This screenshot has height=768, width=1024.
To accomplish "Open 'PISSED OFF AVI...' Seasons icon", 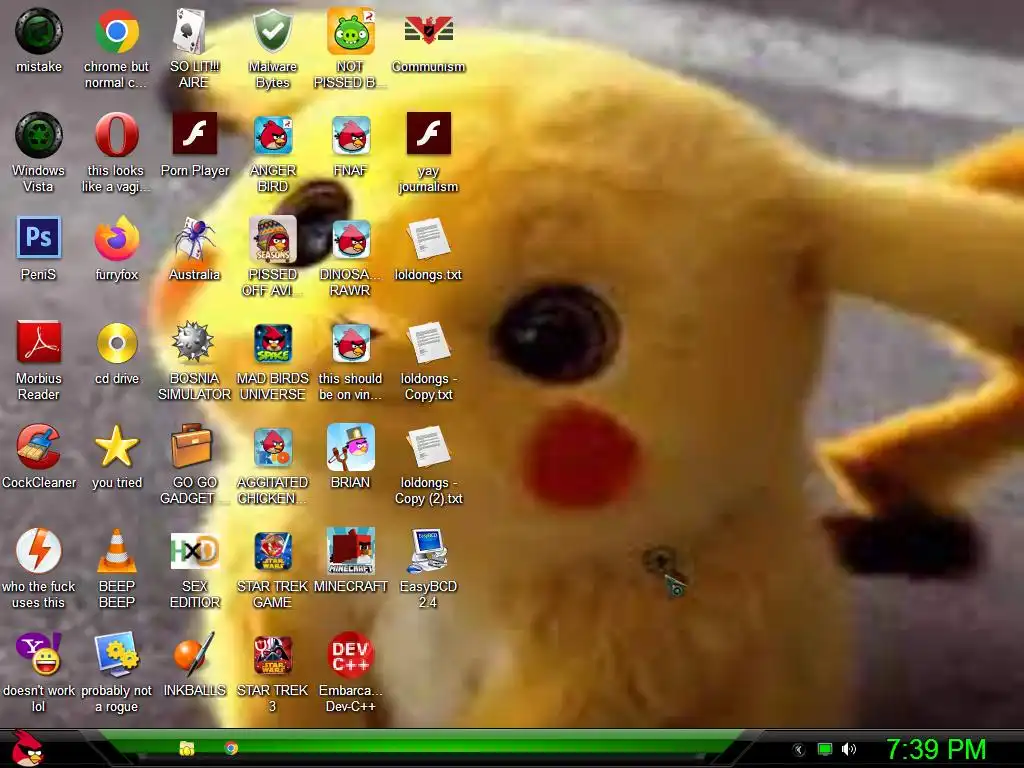I will click(272, 239).
